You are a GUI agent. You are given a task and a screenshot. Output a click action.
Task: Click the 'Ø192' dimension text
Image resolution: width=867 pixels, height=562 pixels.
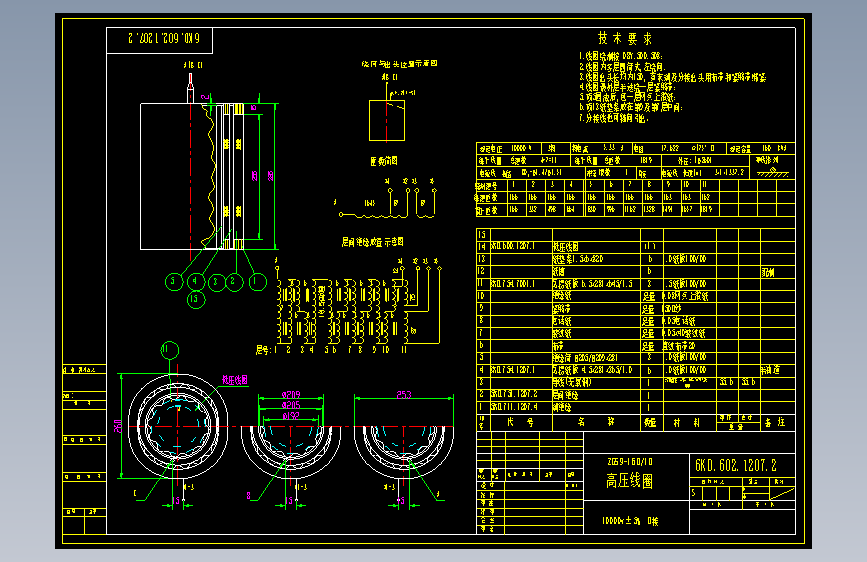pos(291,415)
